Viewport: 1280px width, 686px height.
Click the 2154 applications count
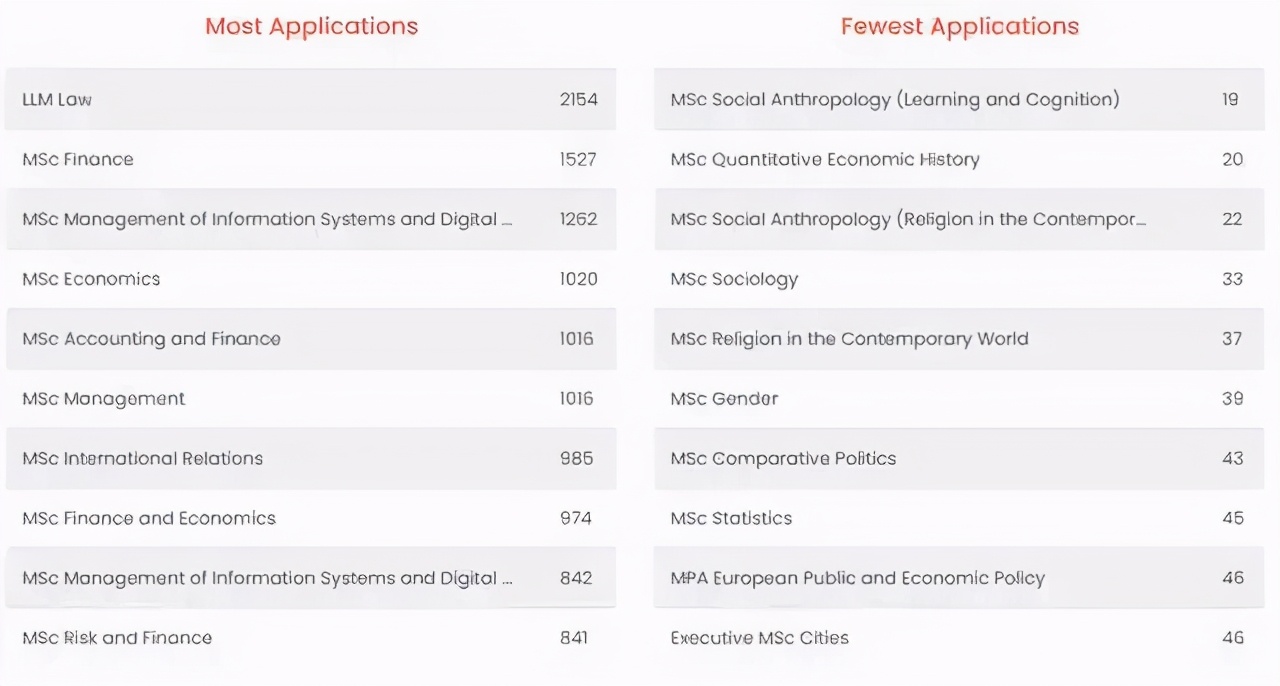(578, 99)
